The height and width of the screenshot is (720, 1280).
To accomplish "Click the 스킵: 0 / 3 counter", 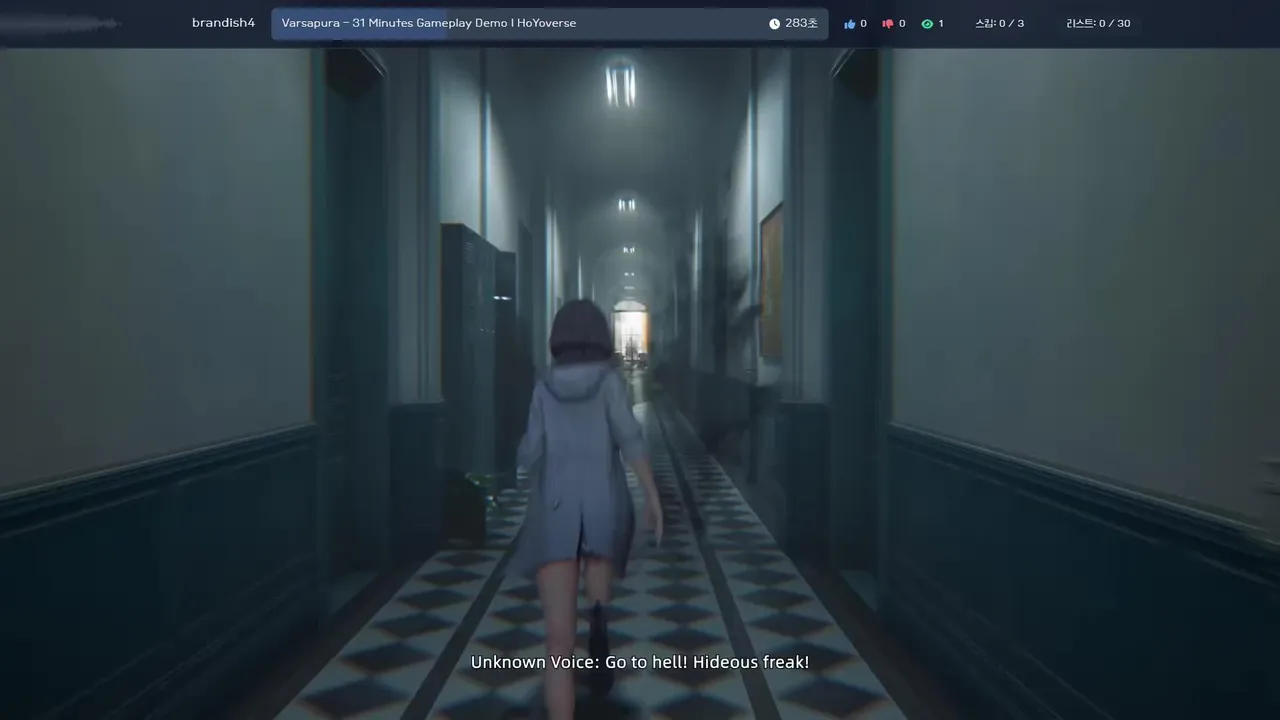I will (999, 23).
